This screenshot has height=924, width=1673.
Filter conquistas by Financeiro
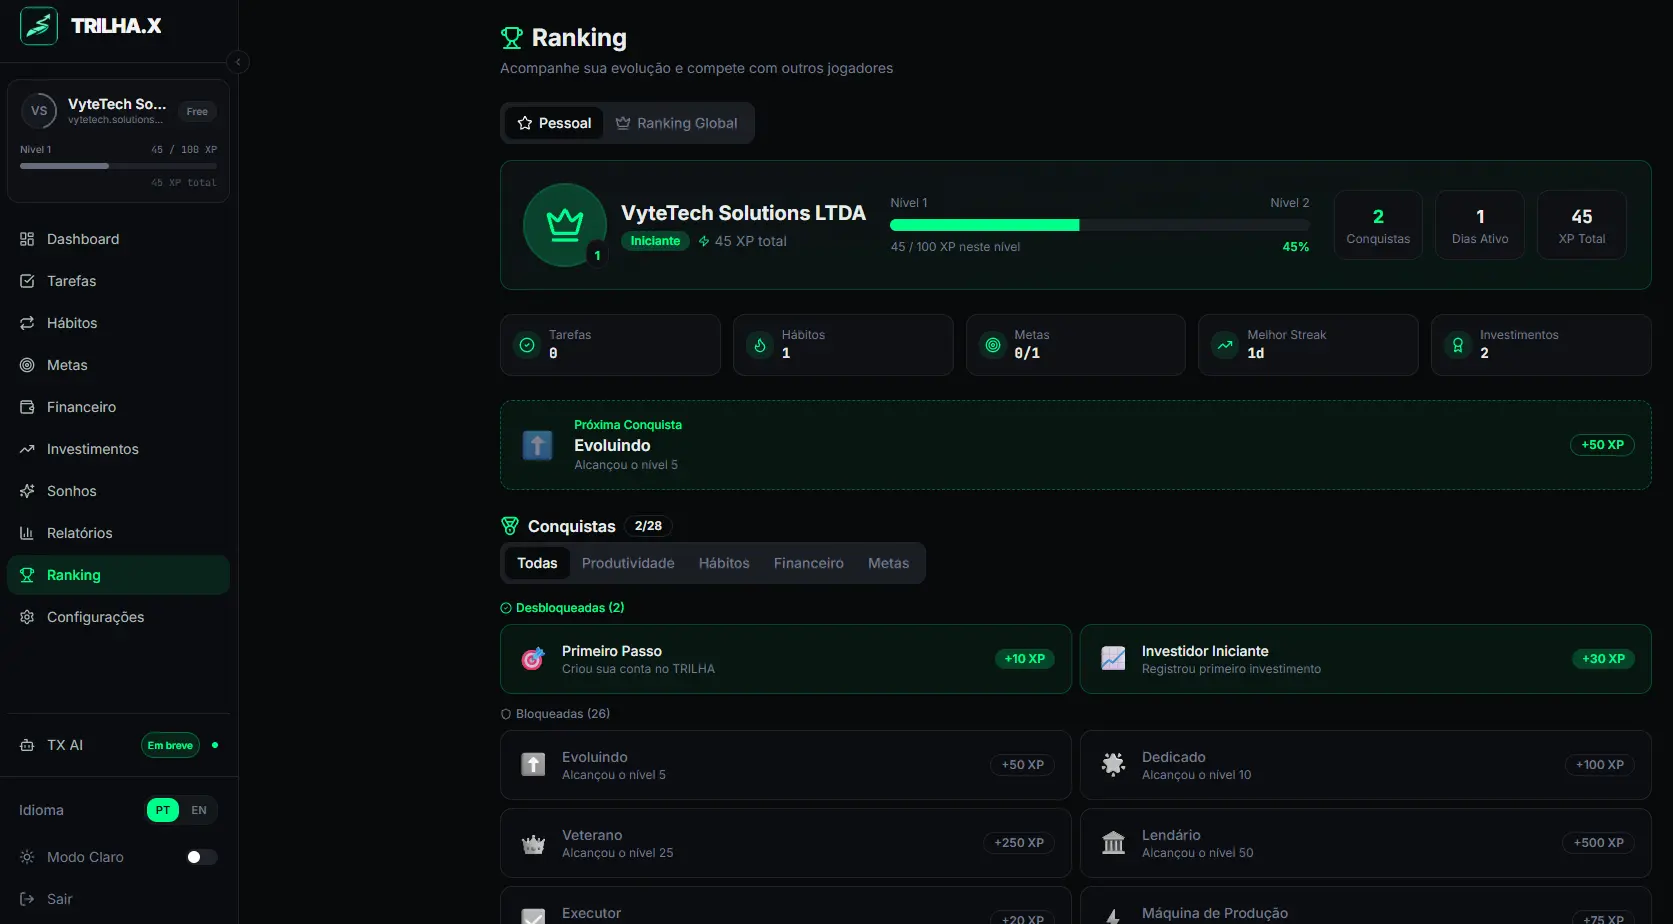pos(809,563)
